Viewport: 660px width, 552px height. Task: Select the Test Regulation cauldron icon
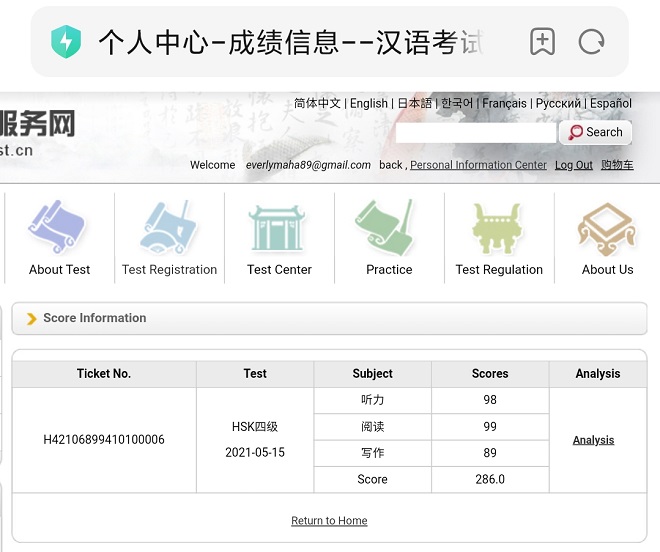[499, 229]
